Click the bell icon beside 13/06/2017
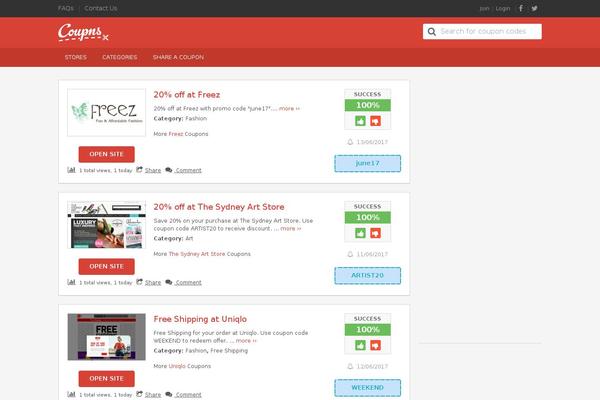The height and width of the screenshot is (400, 600). pyautogui.click(x=350, y=142)
